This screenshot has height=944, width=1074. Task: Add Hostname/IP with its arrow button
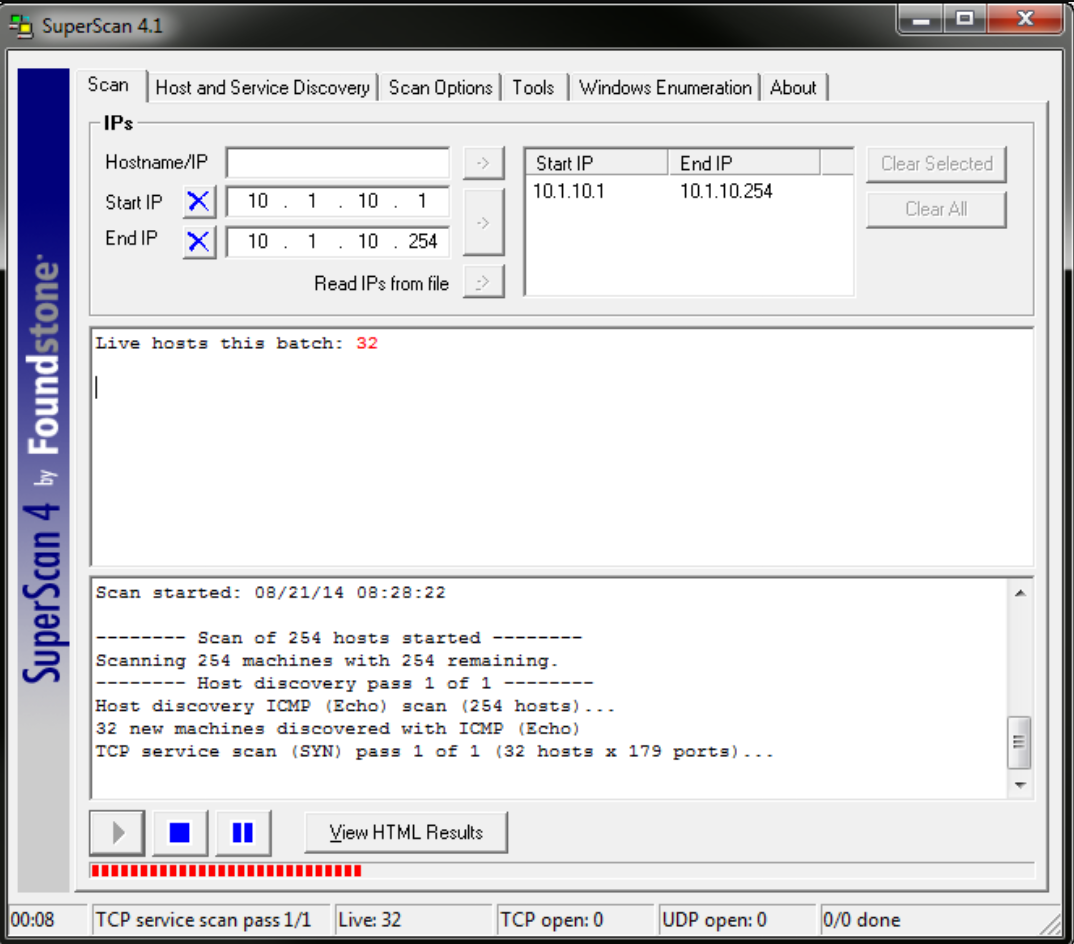(x=484, y=163)
